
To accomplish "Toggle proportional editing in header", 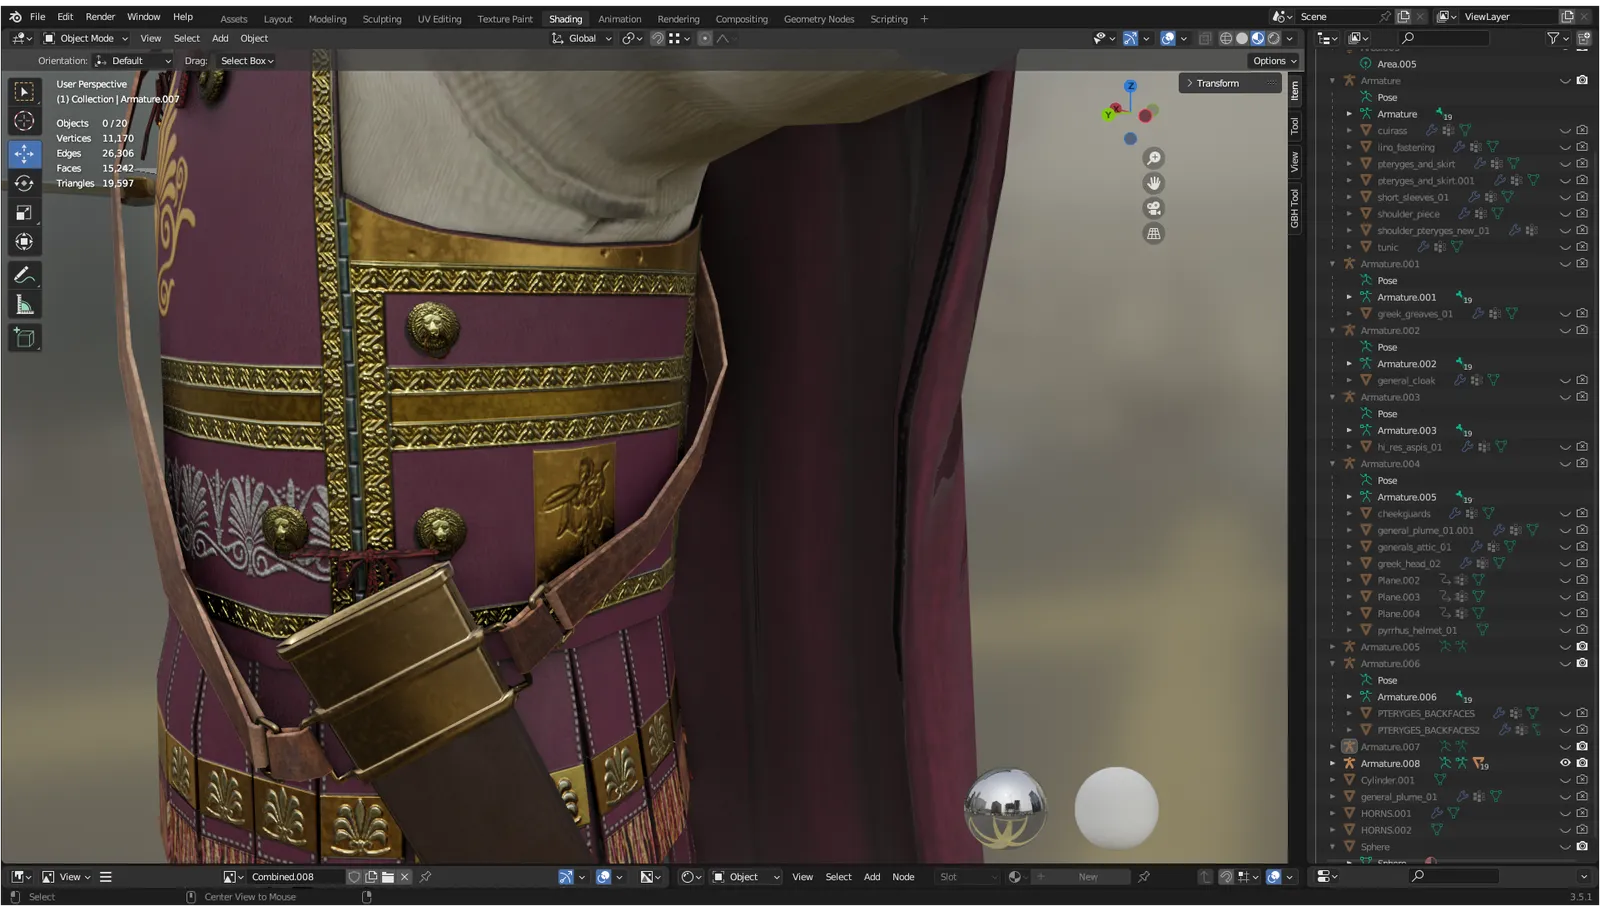I will [x=705, y=38].
